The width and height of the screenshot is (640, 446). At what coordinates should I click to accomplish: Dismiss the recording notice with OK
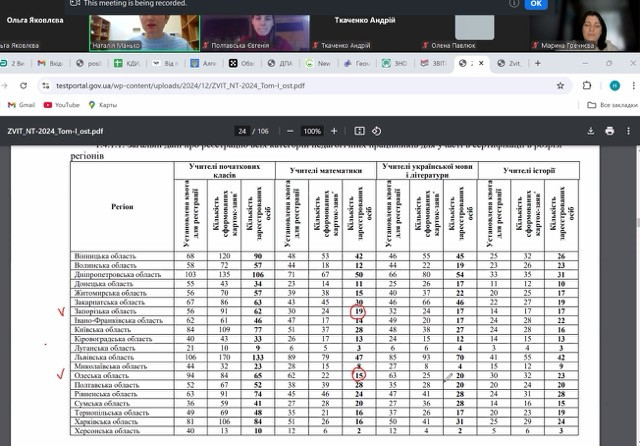click(x=536, y=4)
